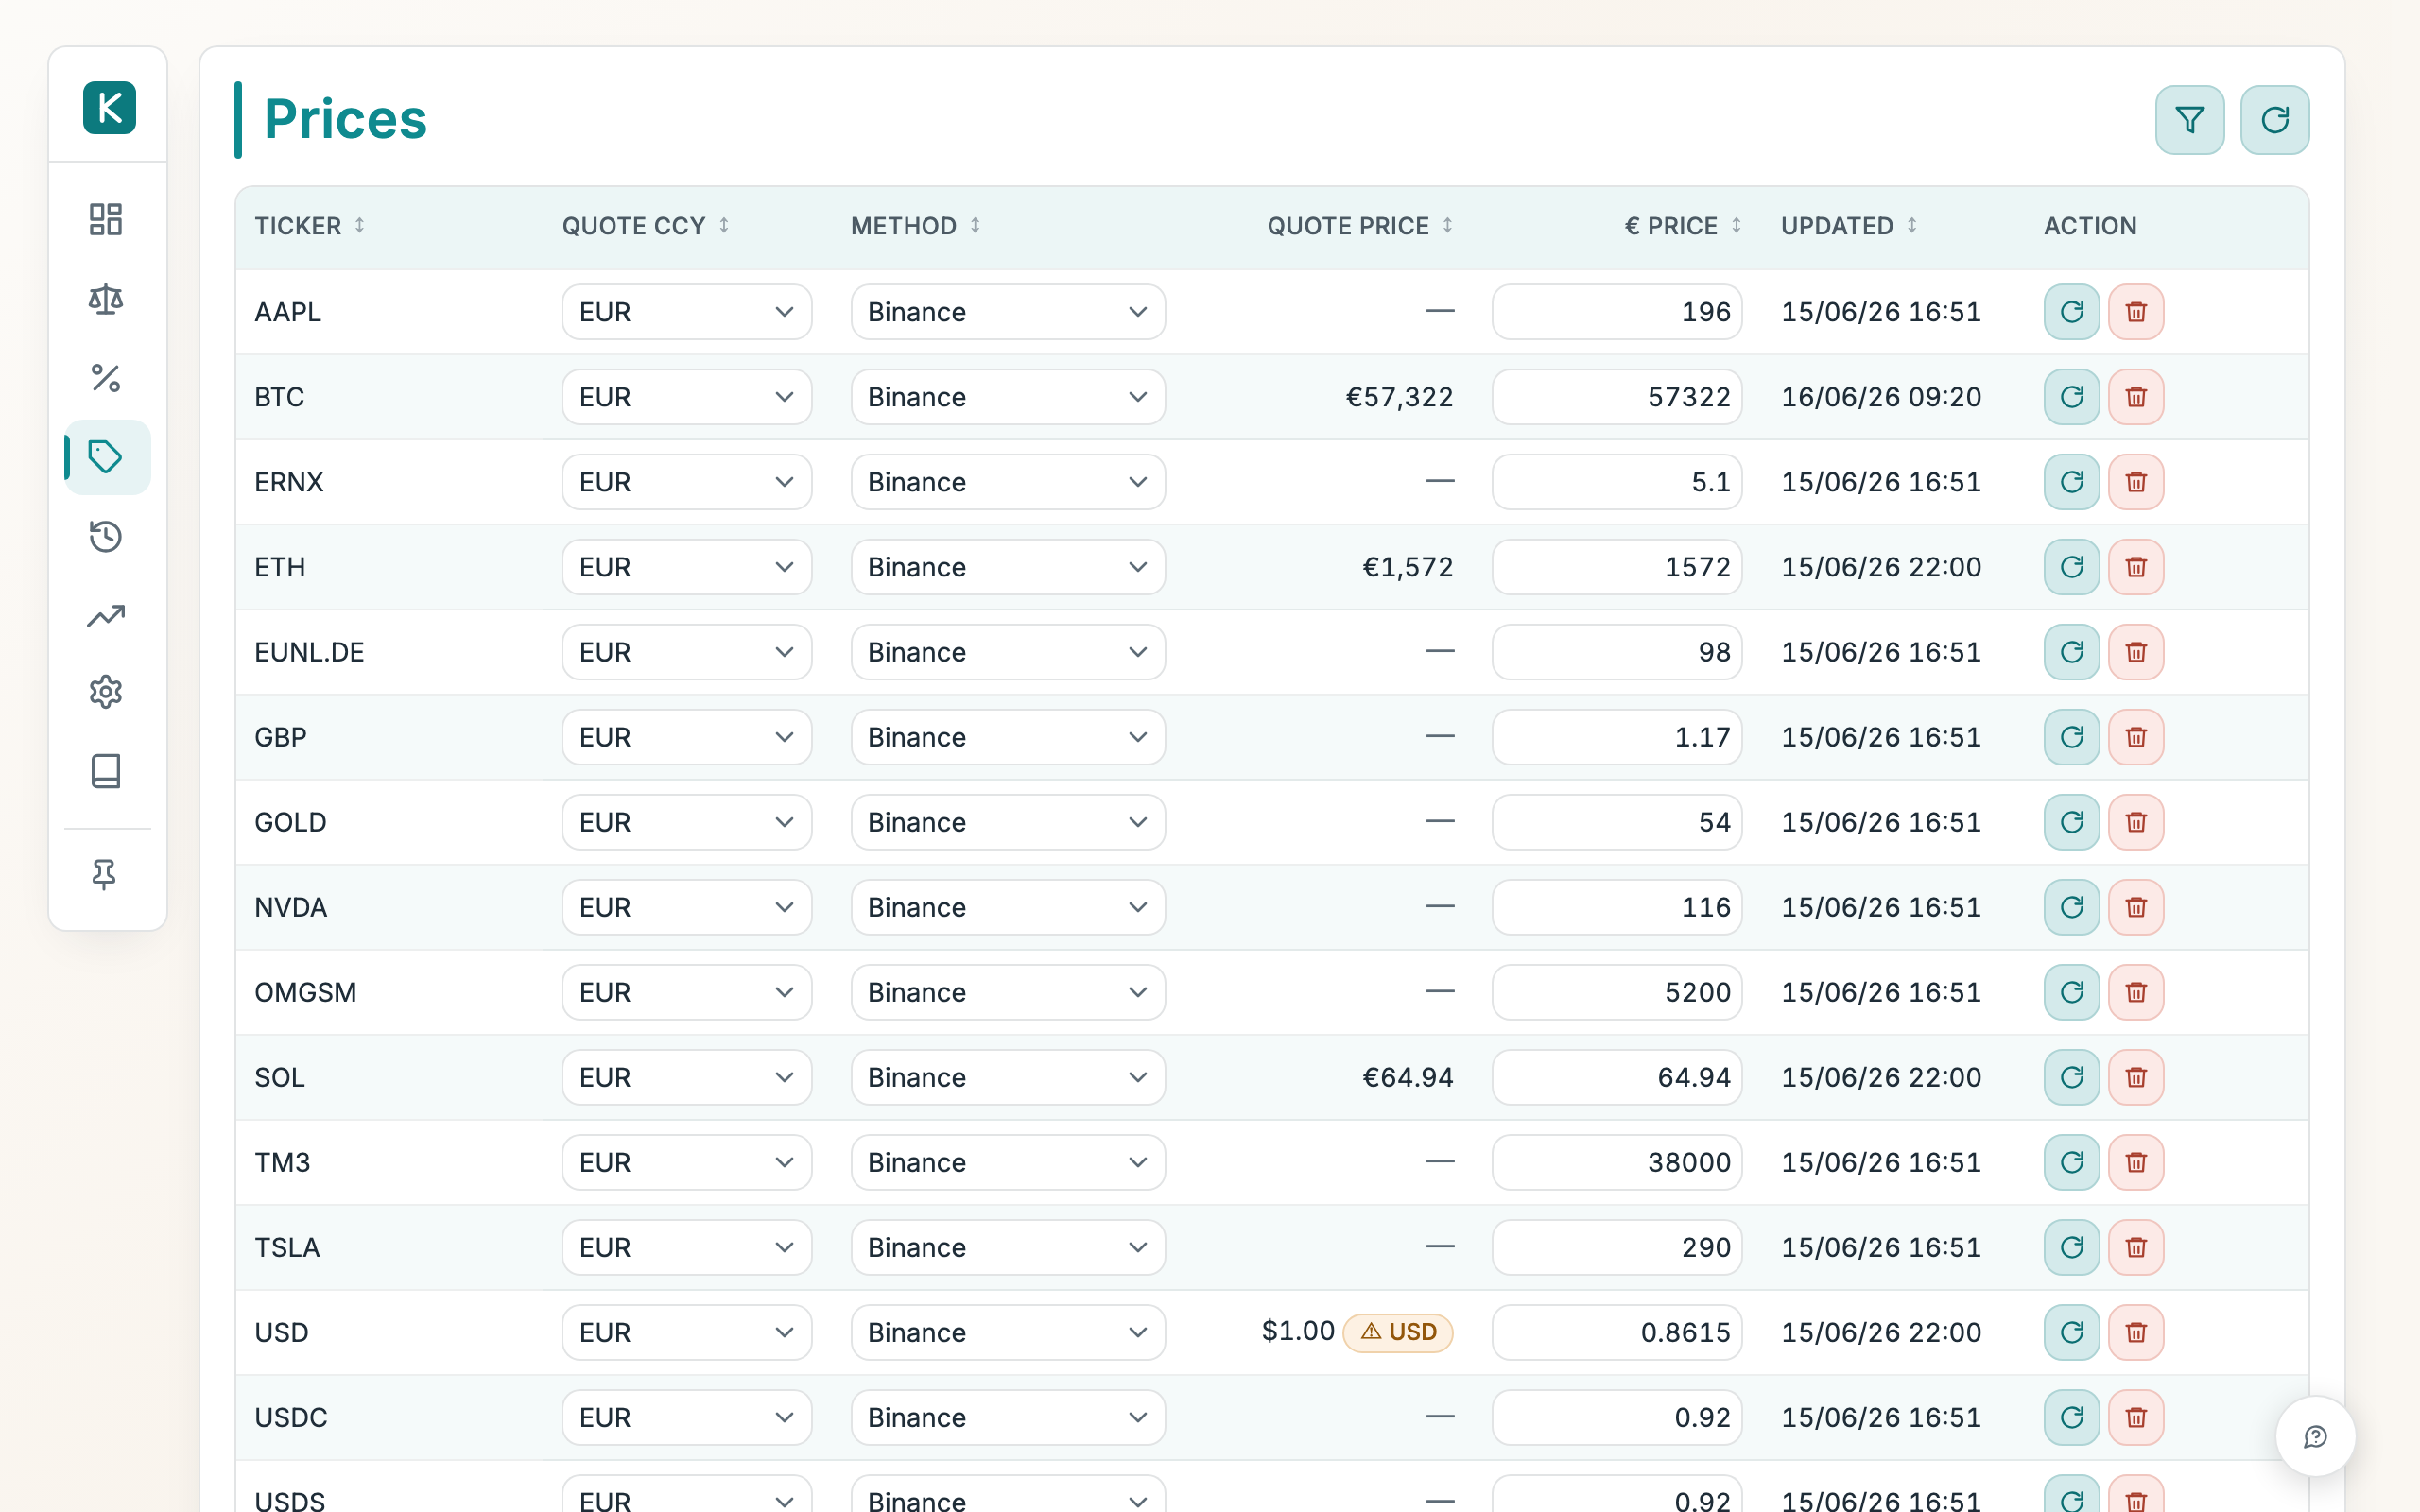Refresh the SOL price

pyautogui.click(x=2071, y=1077)
